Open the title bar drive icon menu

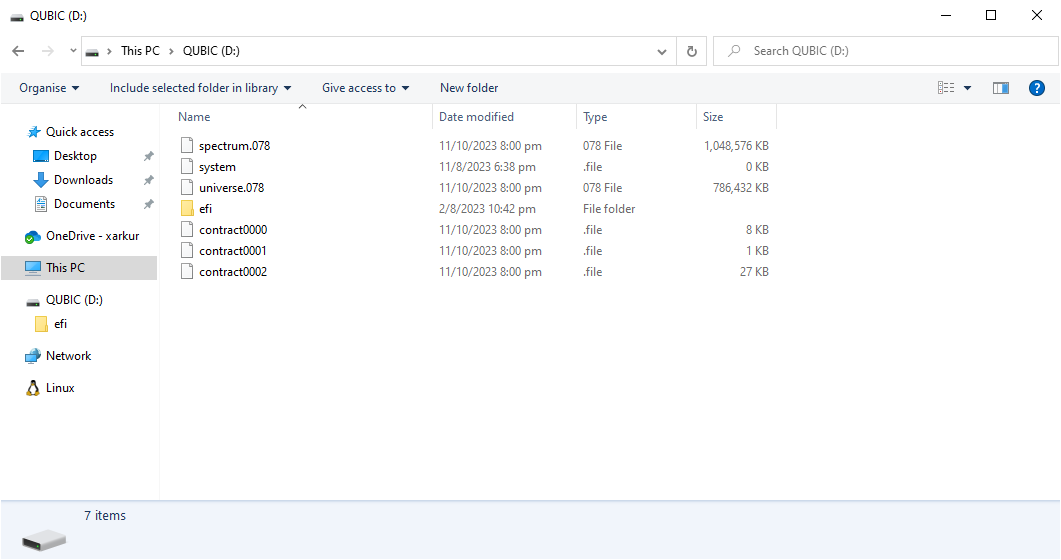point(17,16)
